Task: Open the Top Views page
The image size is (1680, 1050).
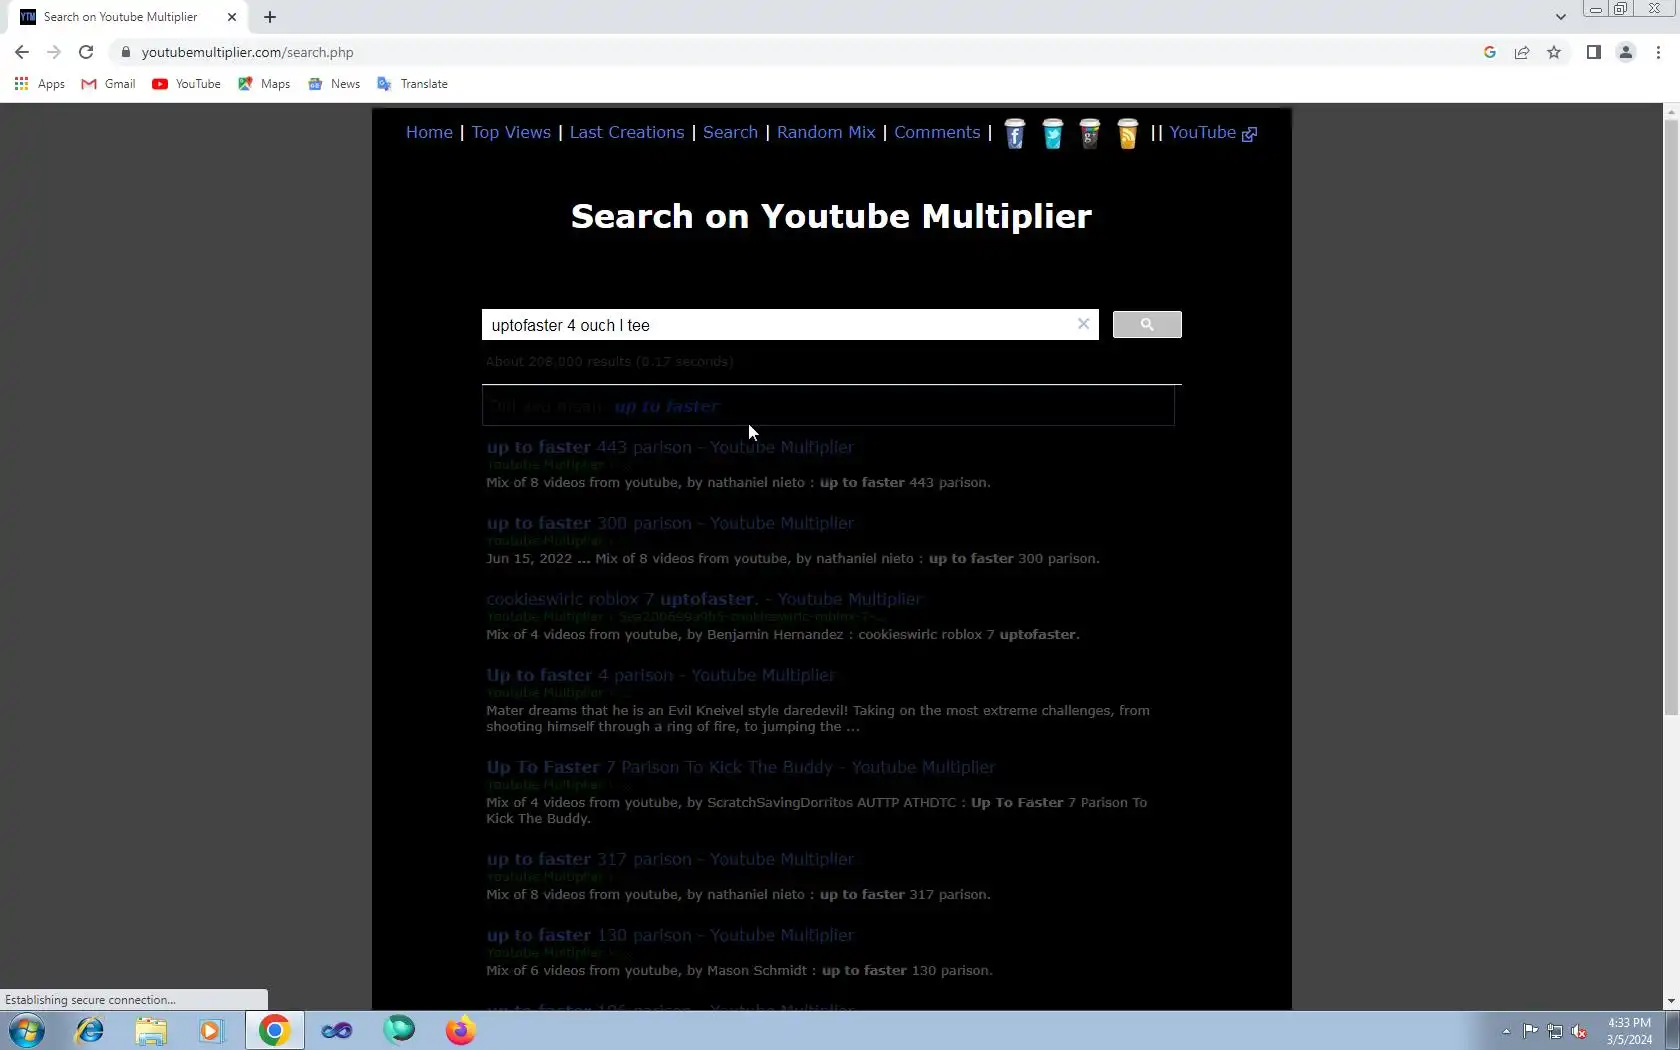Action: [511, 132]
